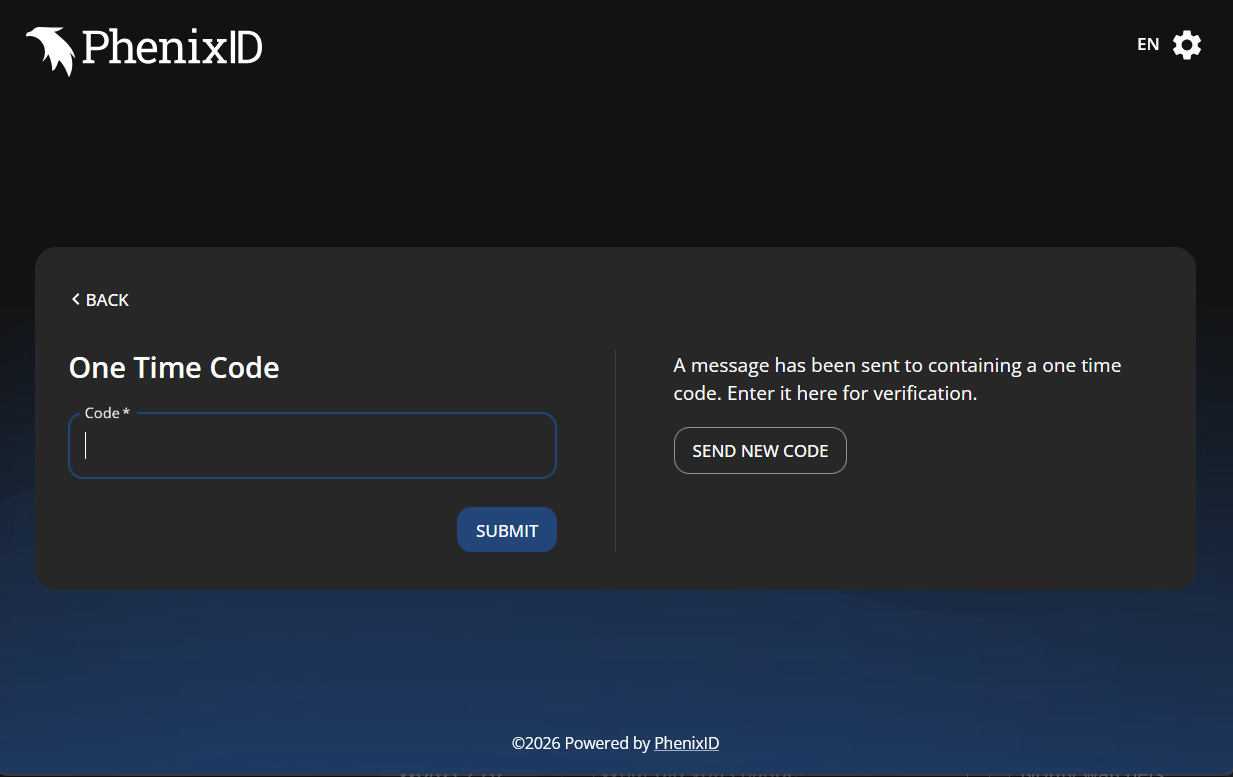Open the PhenixID footer link
1233x777 pixels.
[686, 743]
